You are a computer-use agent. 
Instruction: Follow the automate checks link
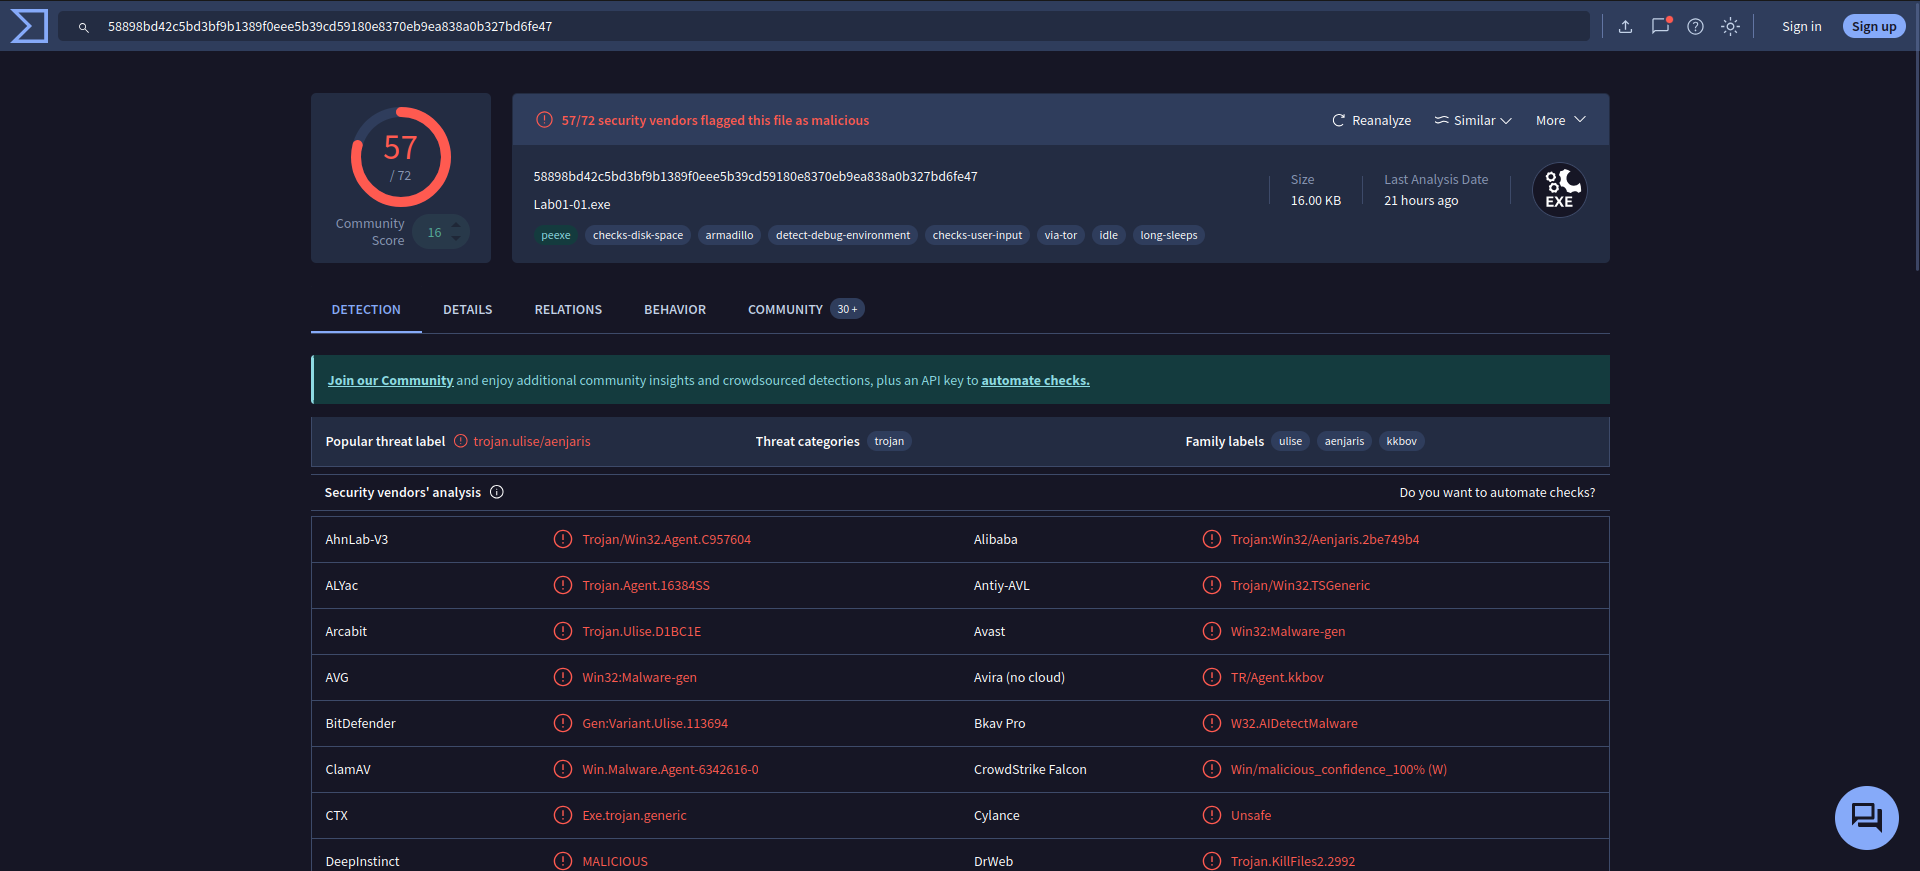click(x=1035, y=380)
